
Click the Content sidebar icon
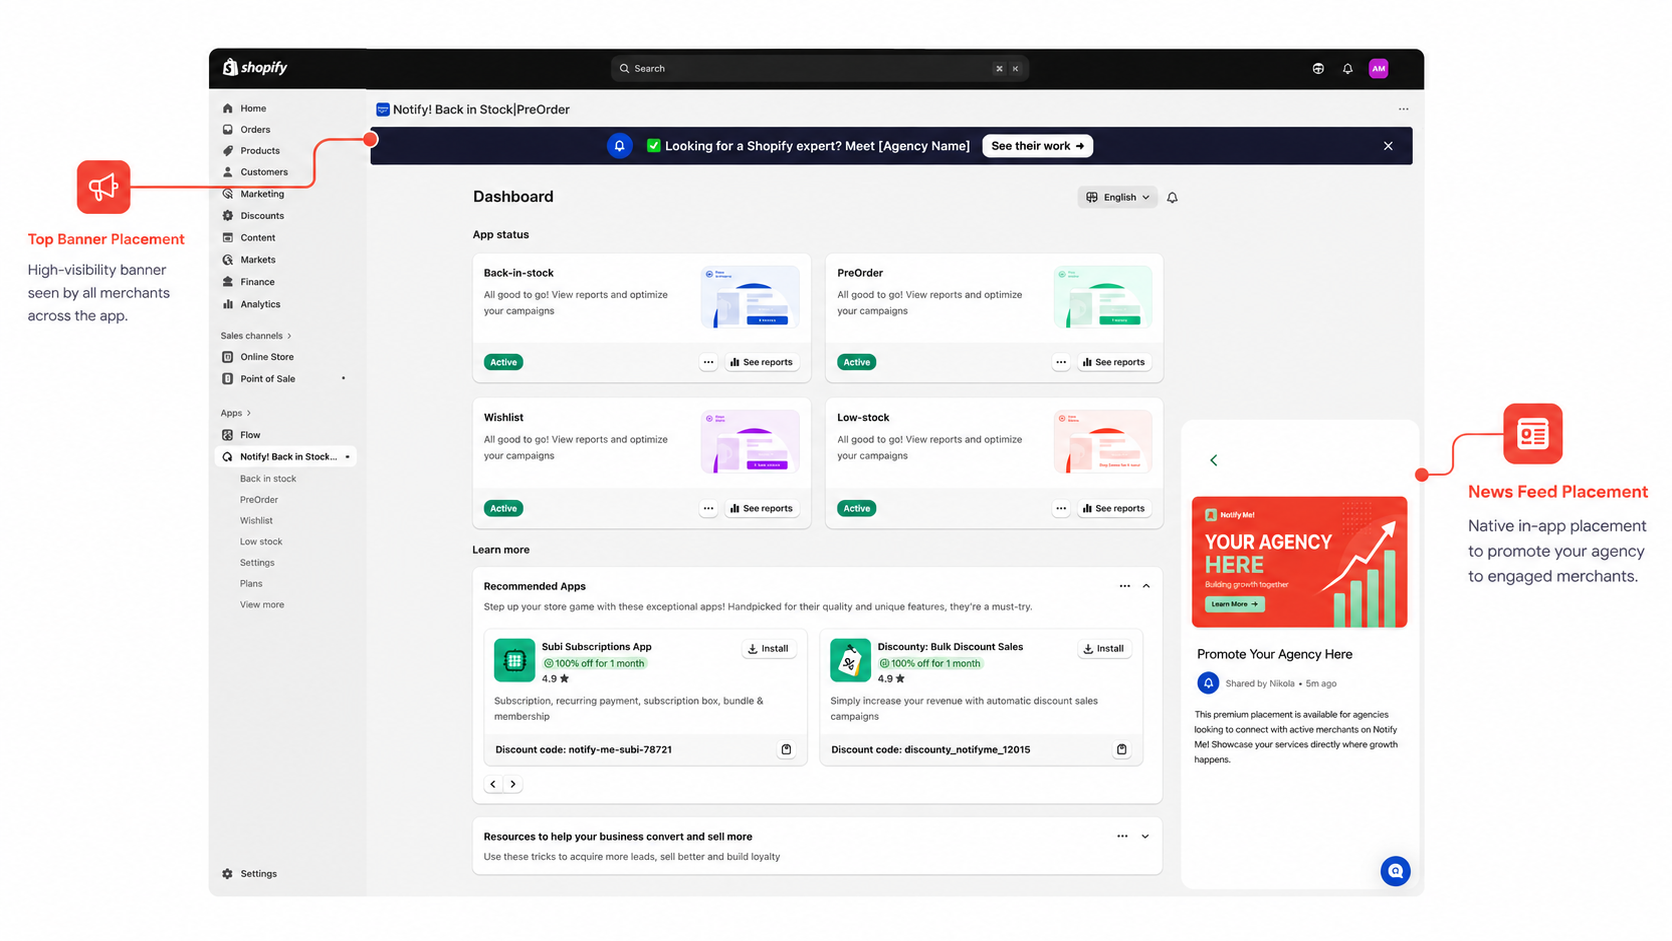228,238
